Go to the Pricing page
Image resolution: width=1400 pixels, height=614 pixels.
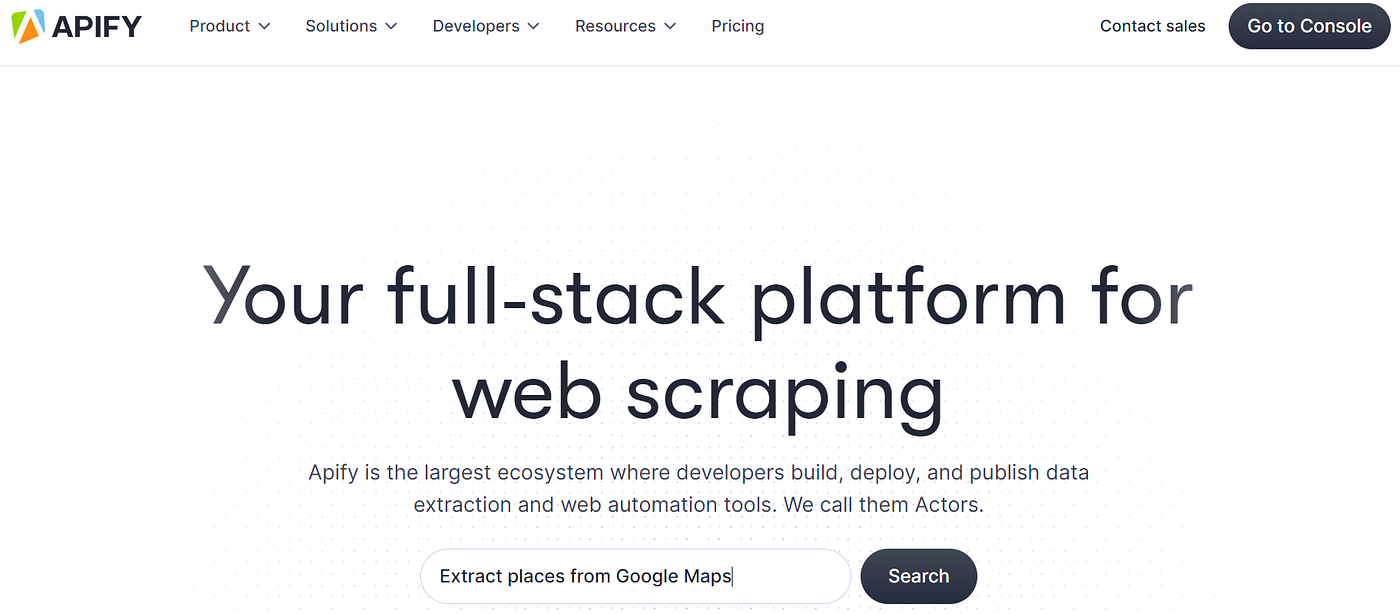coord(738,26)
